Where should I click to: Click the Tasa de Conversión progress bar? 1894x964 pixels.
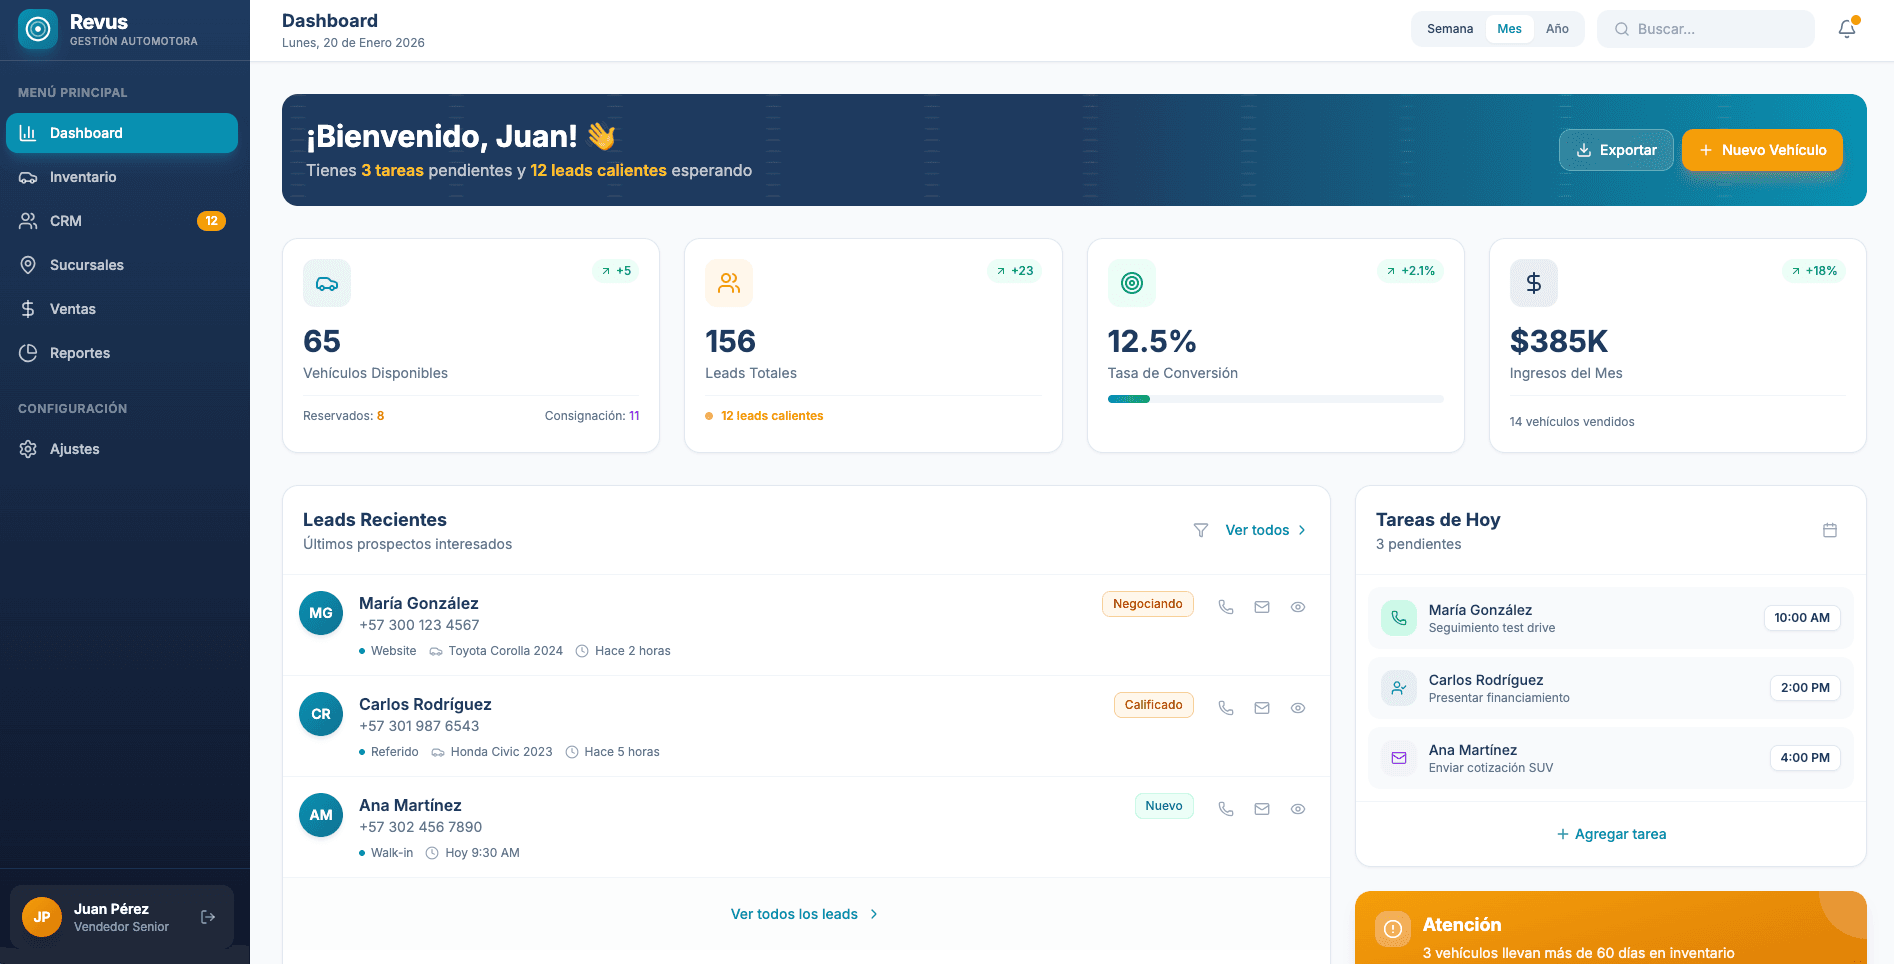coord(1275,399)
